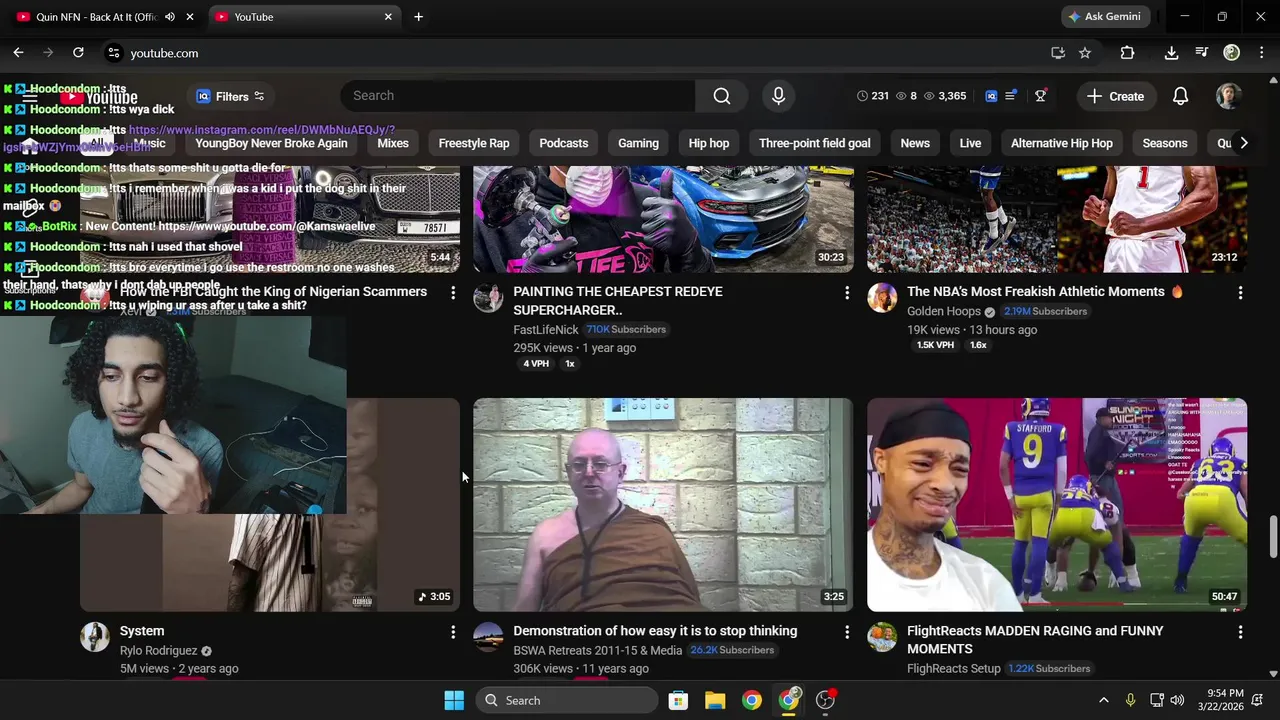Screen dimensions: 1280x720
Task: Click the Create button
Action: click(x=1116, y=96)
